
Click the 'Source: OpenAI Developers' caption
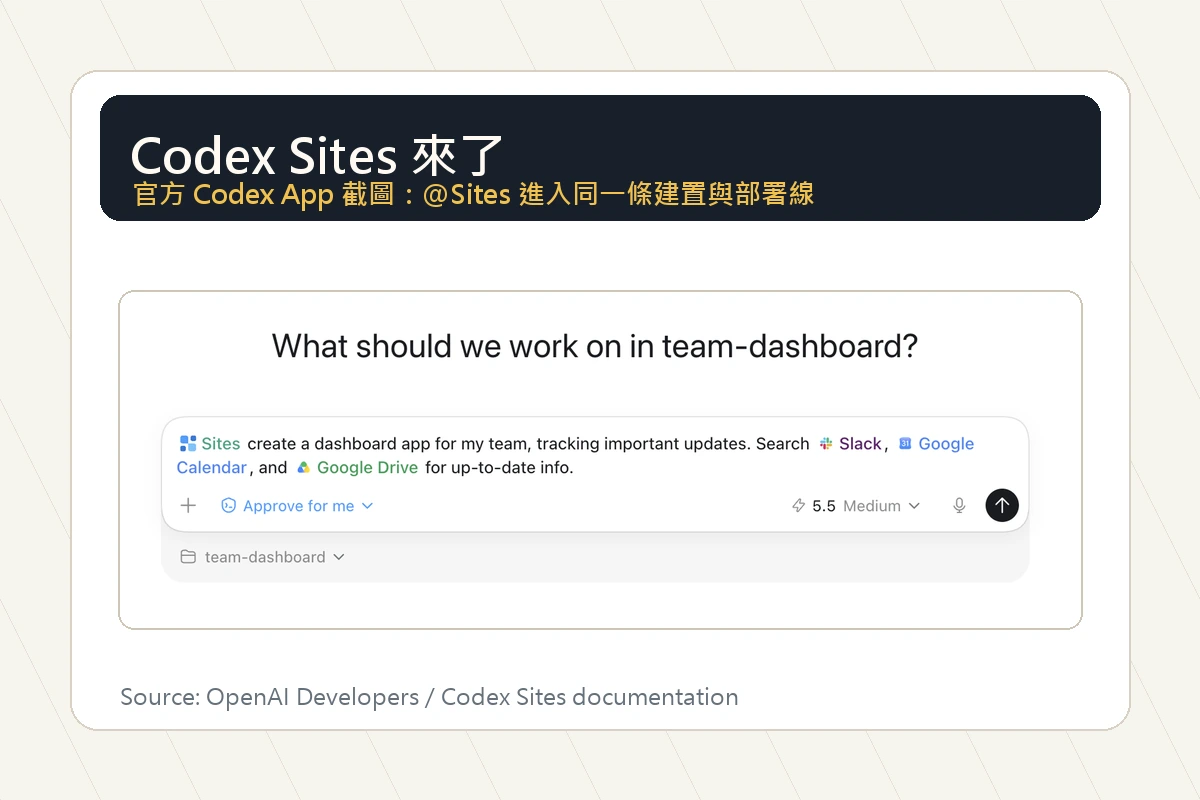pos(269,697)
